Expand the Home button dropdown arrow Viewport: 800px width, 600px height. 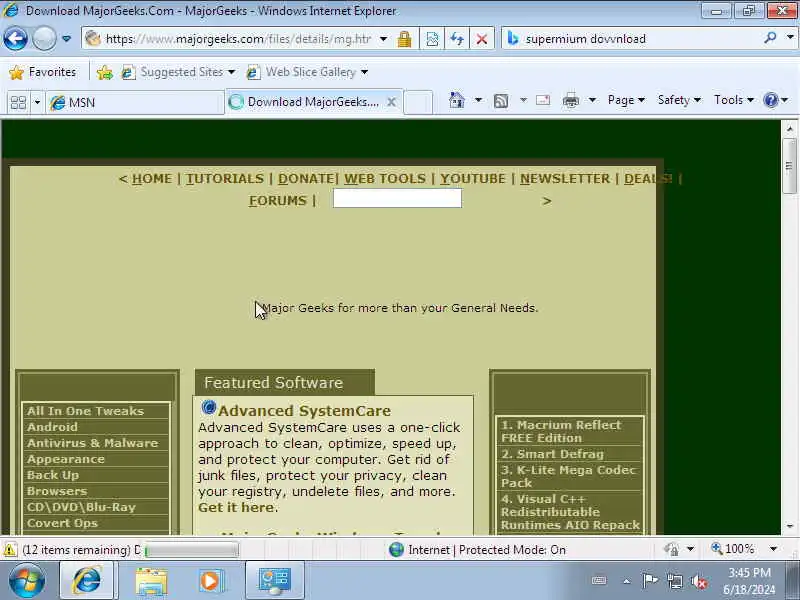478,100
